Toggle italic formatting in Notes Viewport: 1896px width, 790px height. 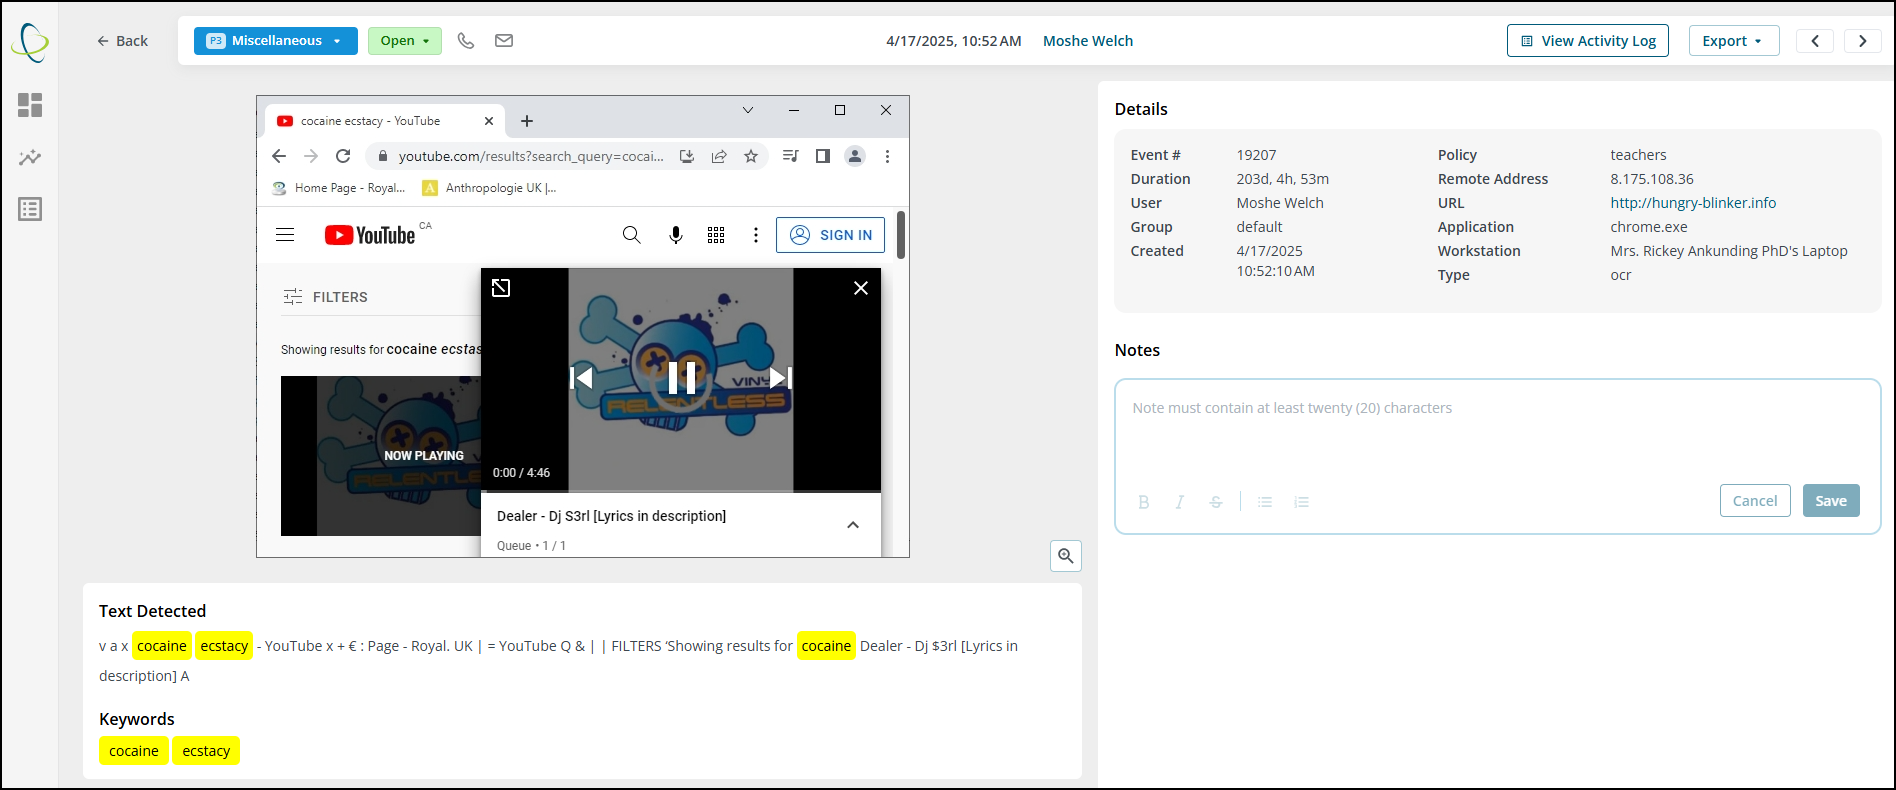coord(1180,502)
